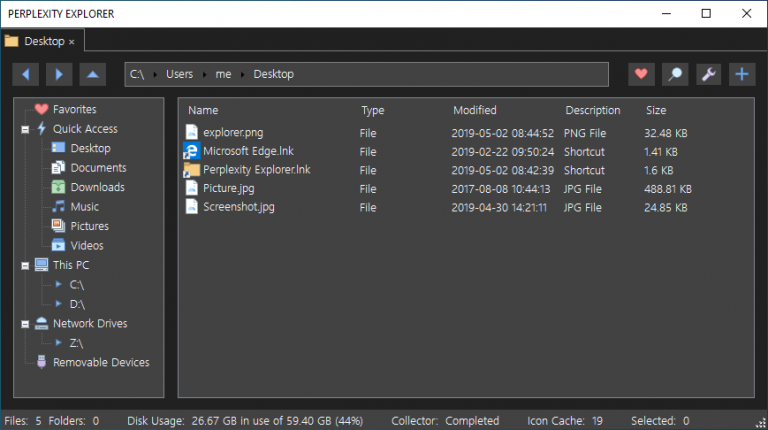Add a new tab with plus button

click(741, 74)
